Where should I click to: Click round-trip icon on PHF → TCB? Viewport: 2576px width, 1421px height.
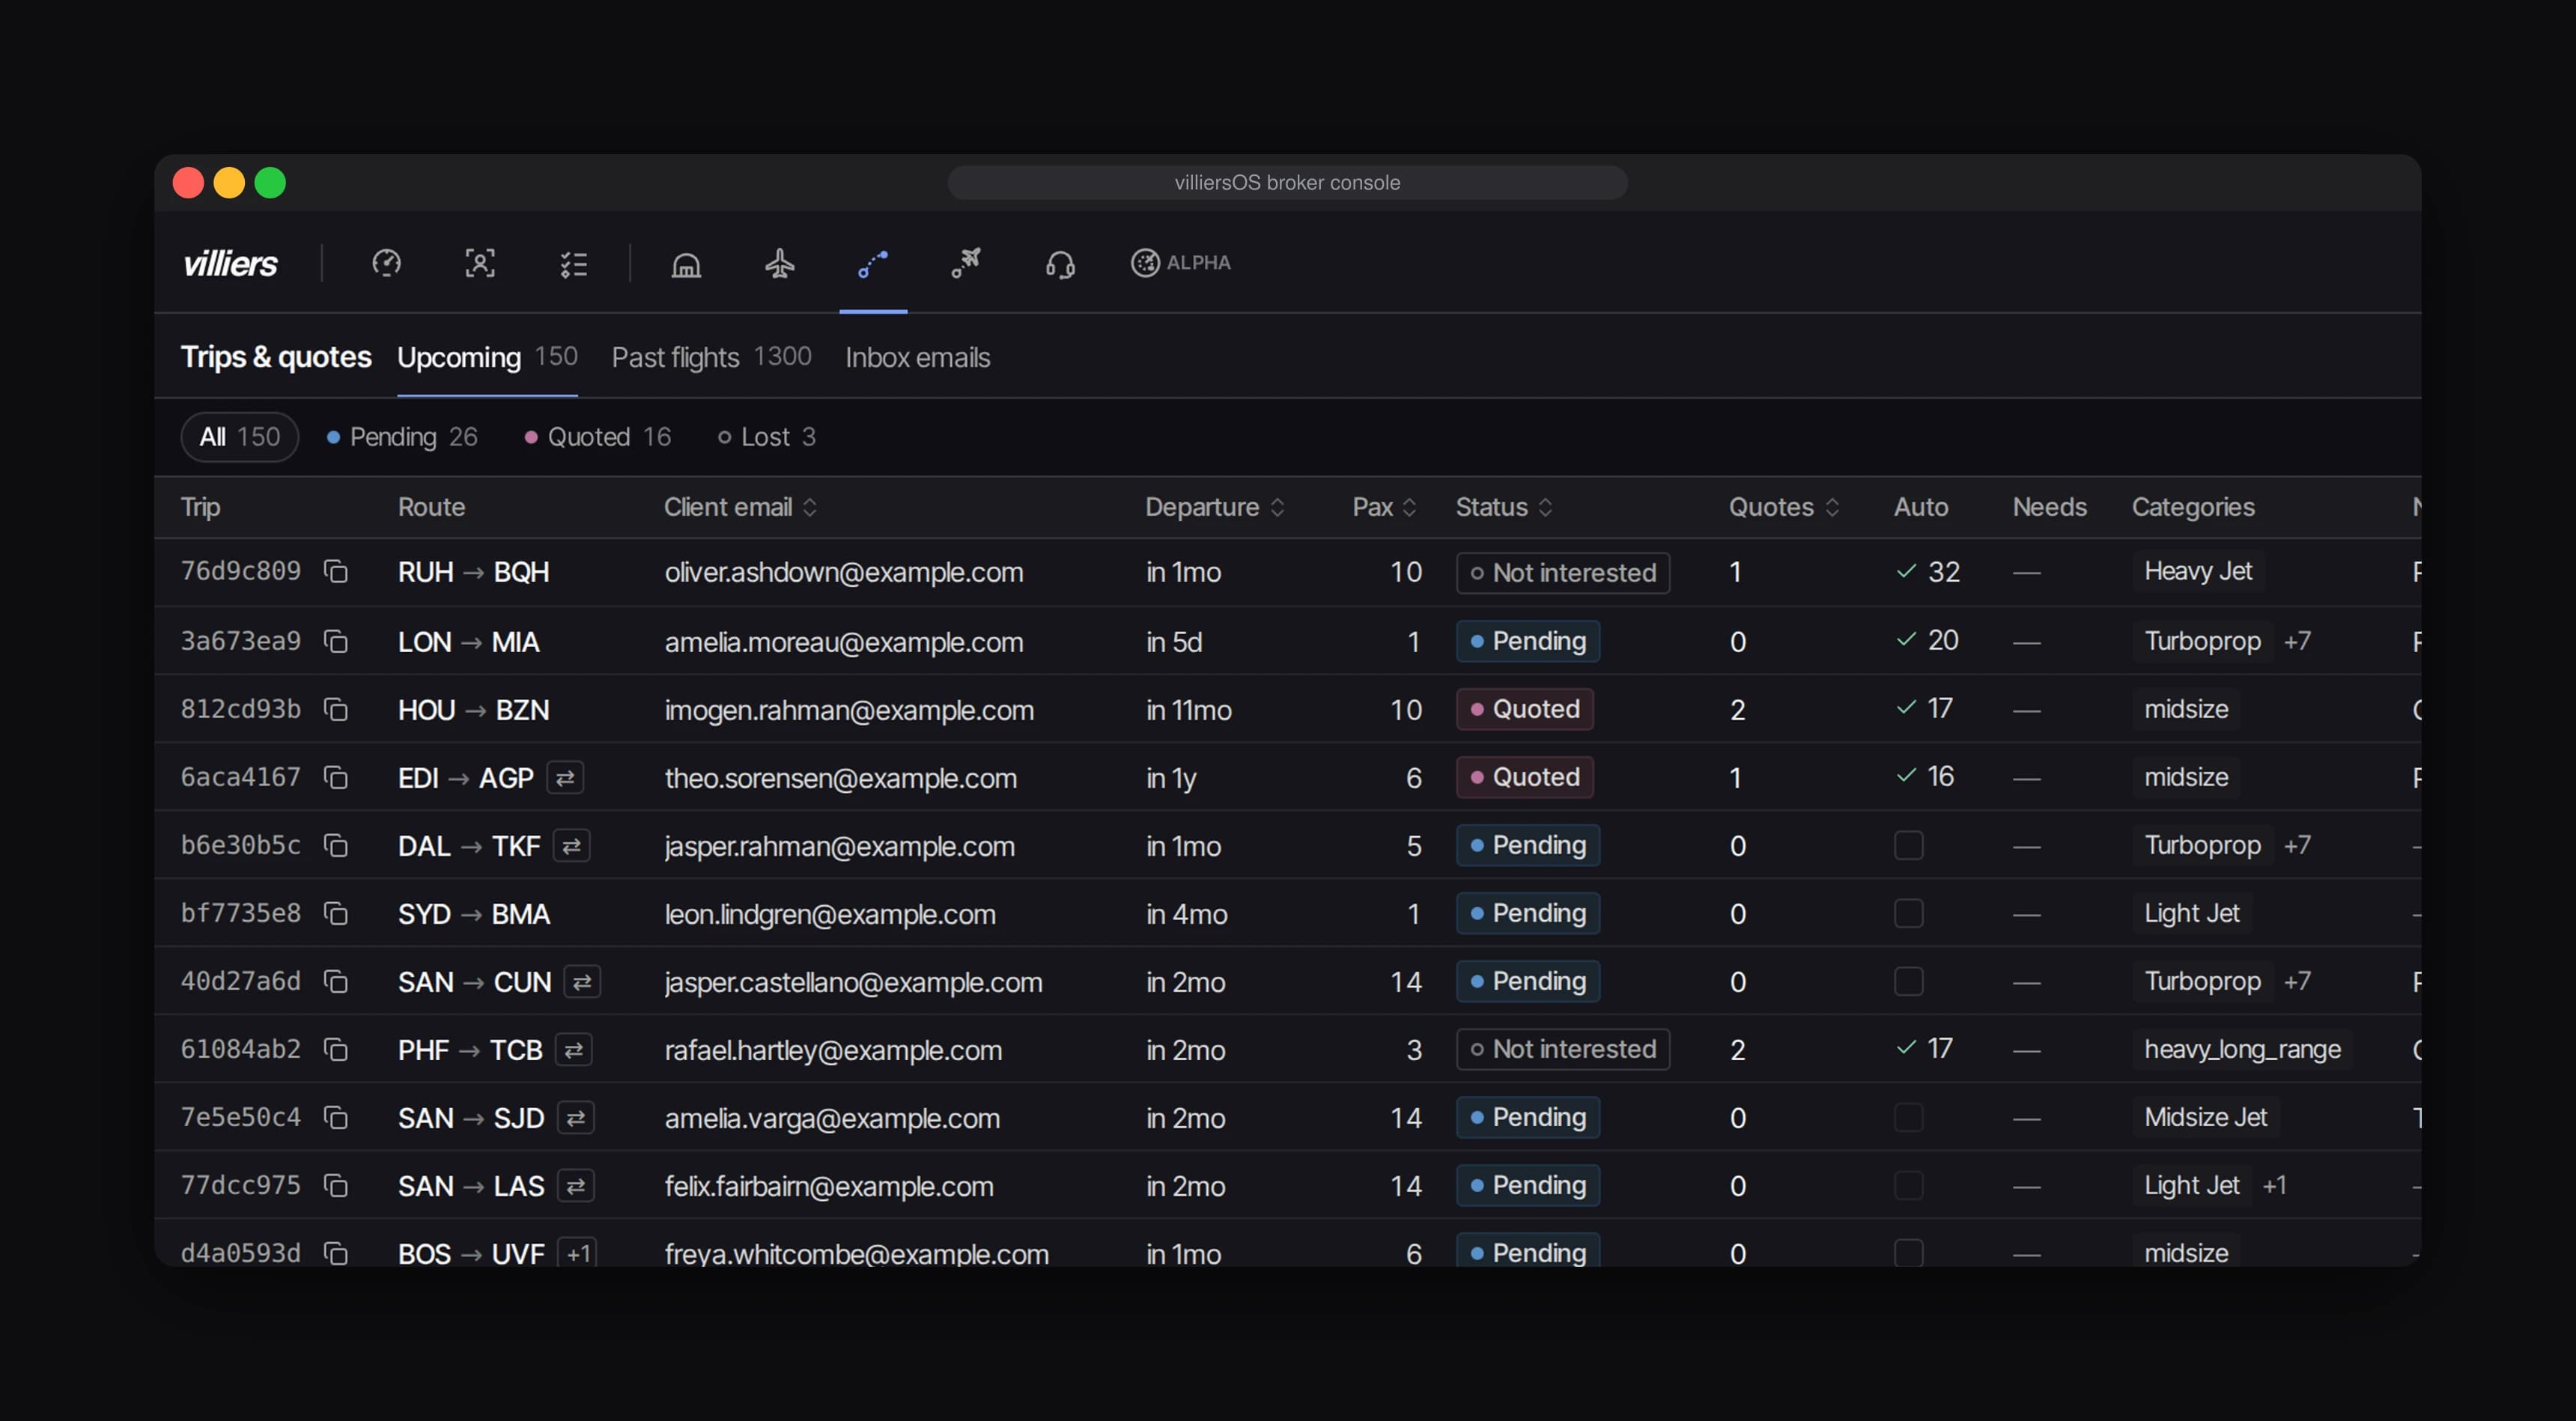coord(573,1049)
